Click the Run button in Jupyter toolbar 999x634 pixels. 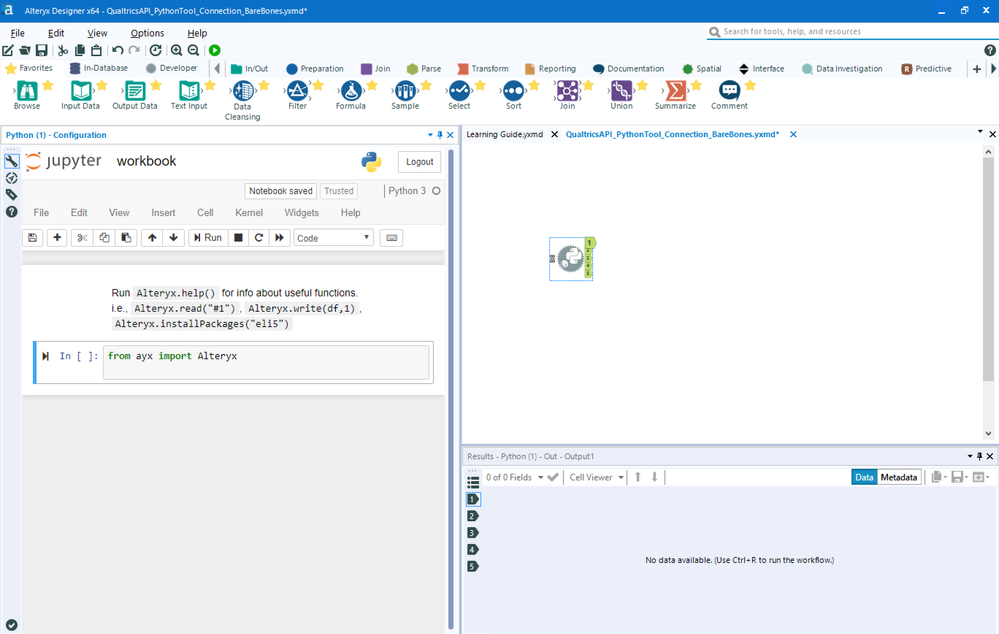coord(208,238)
